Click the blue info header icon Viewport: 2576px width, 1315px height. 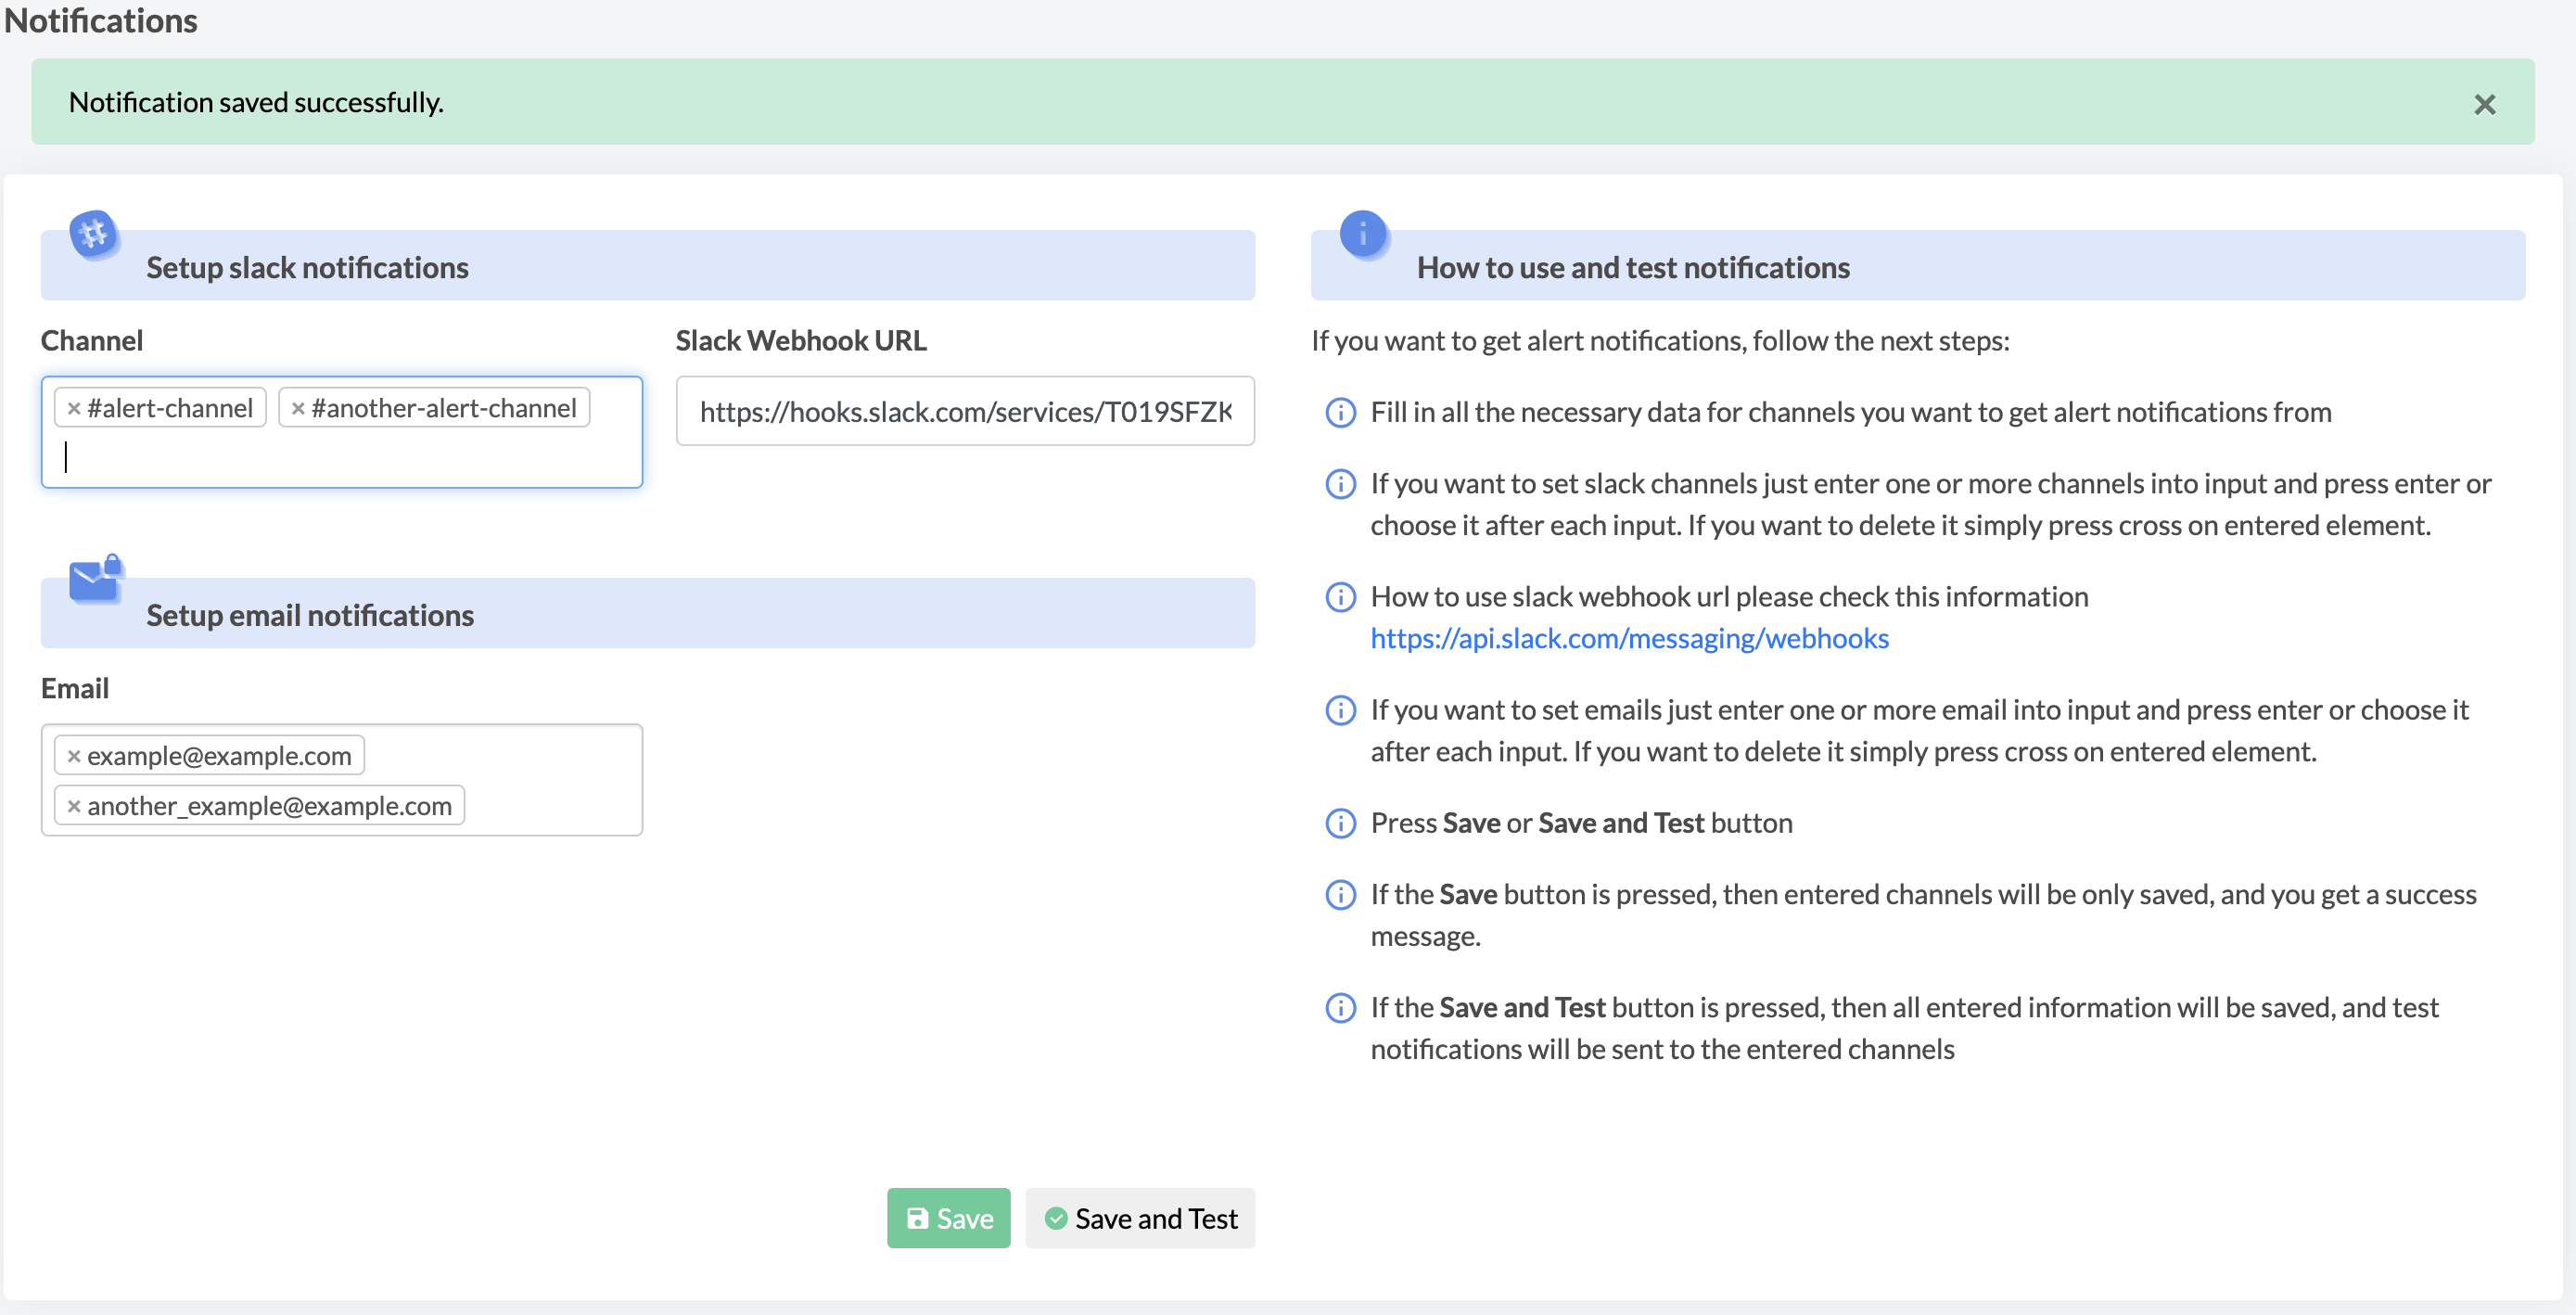click(1363, 235)
